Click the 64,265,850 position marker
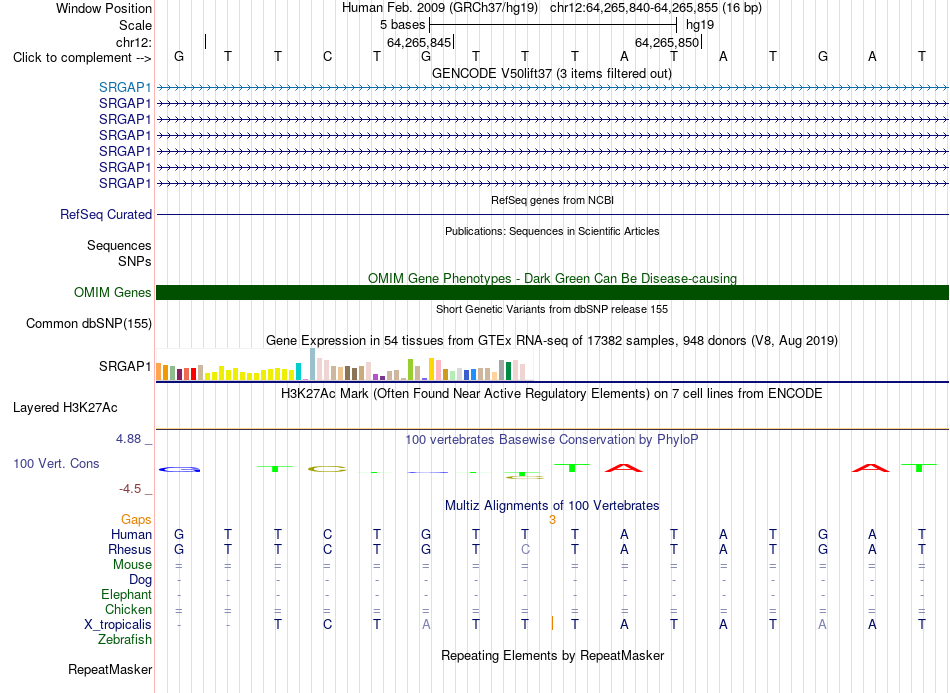 (667, 42)
